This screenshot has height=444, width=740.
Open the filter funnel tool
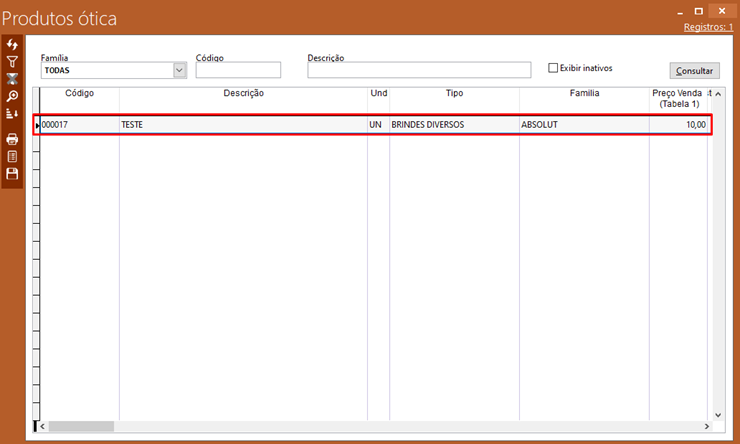coord(12,62)
